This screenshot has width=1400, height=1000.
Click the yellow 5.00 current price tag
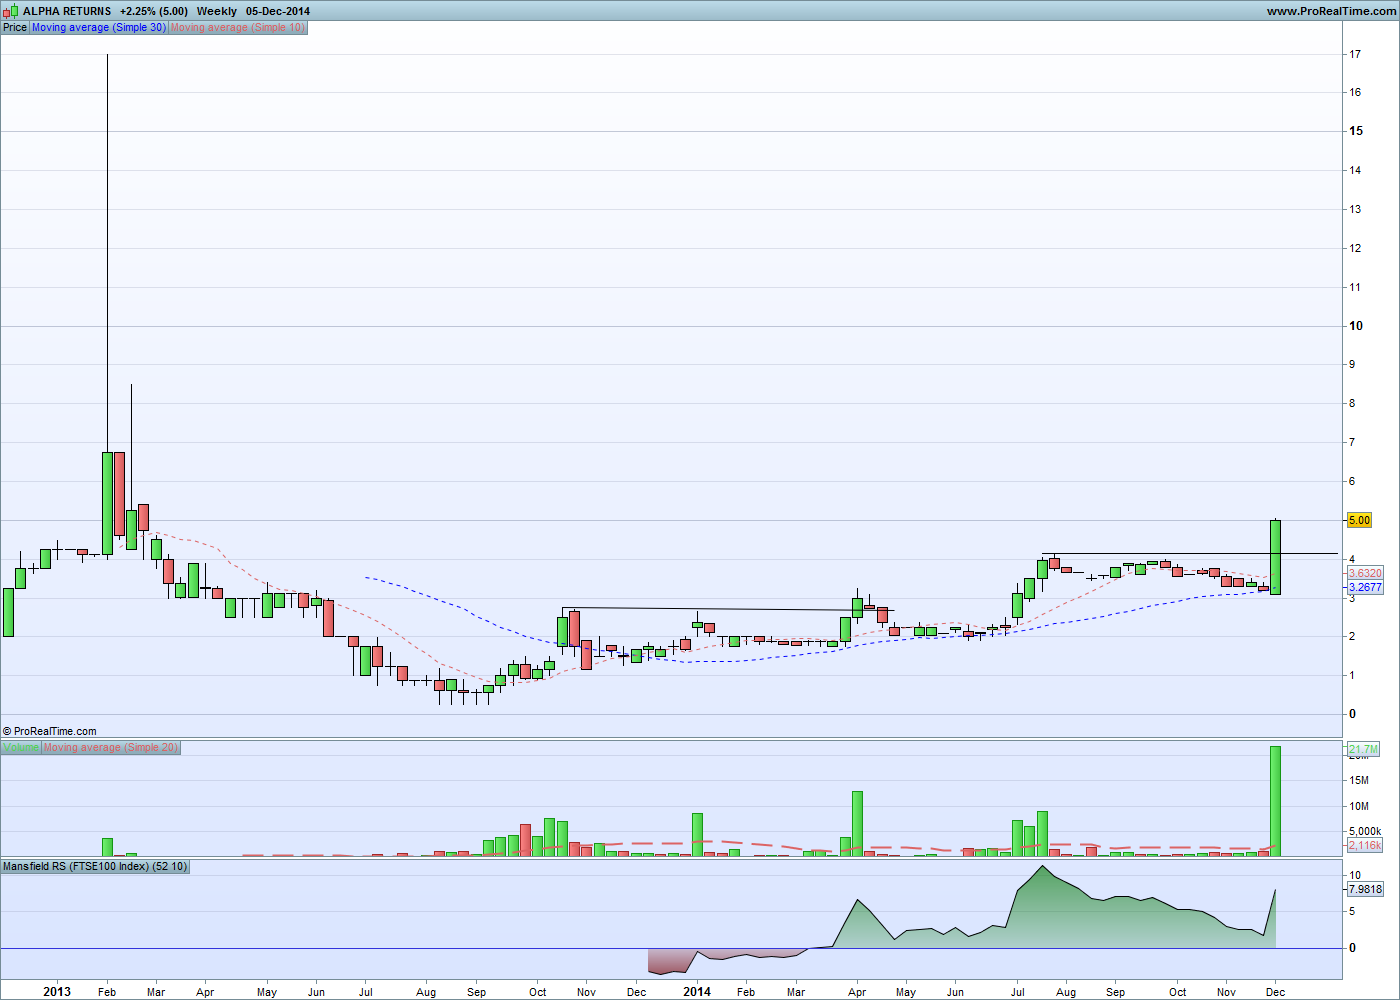[x=1359, y=520]
